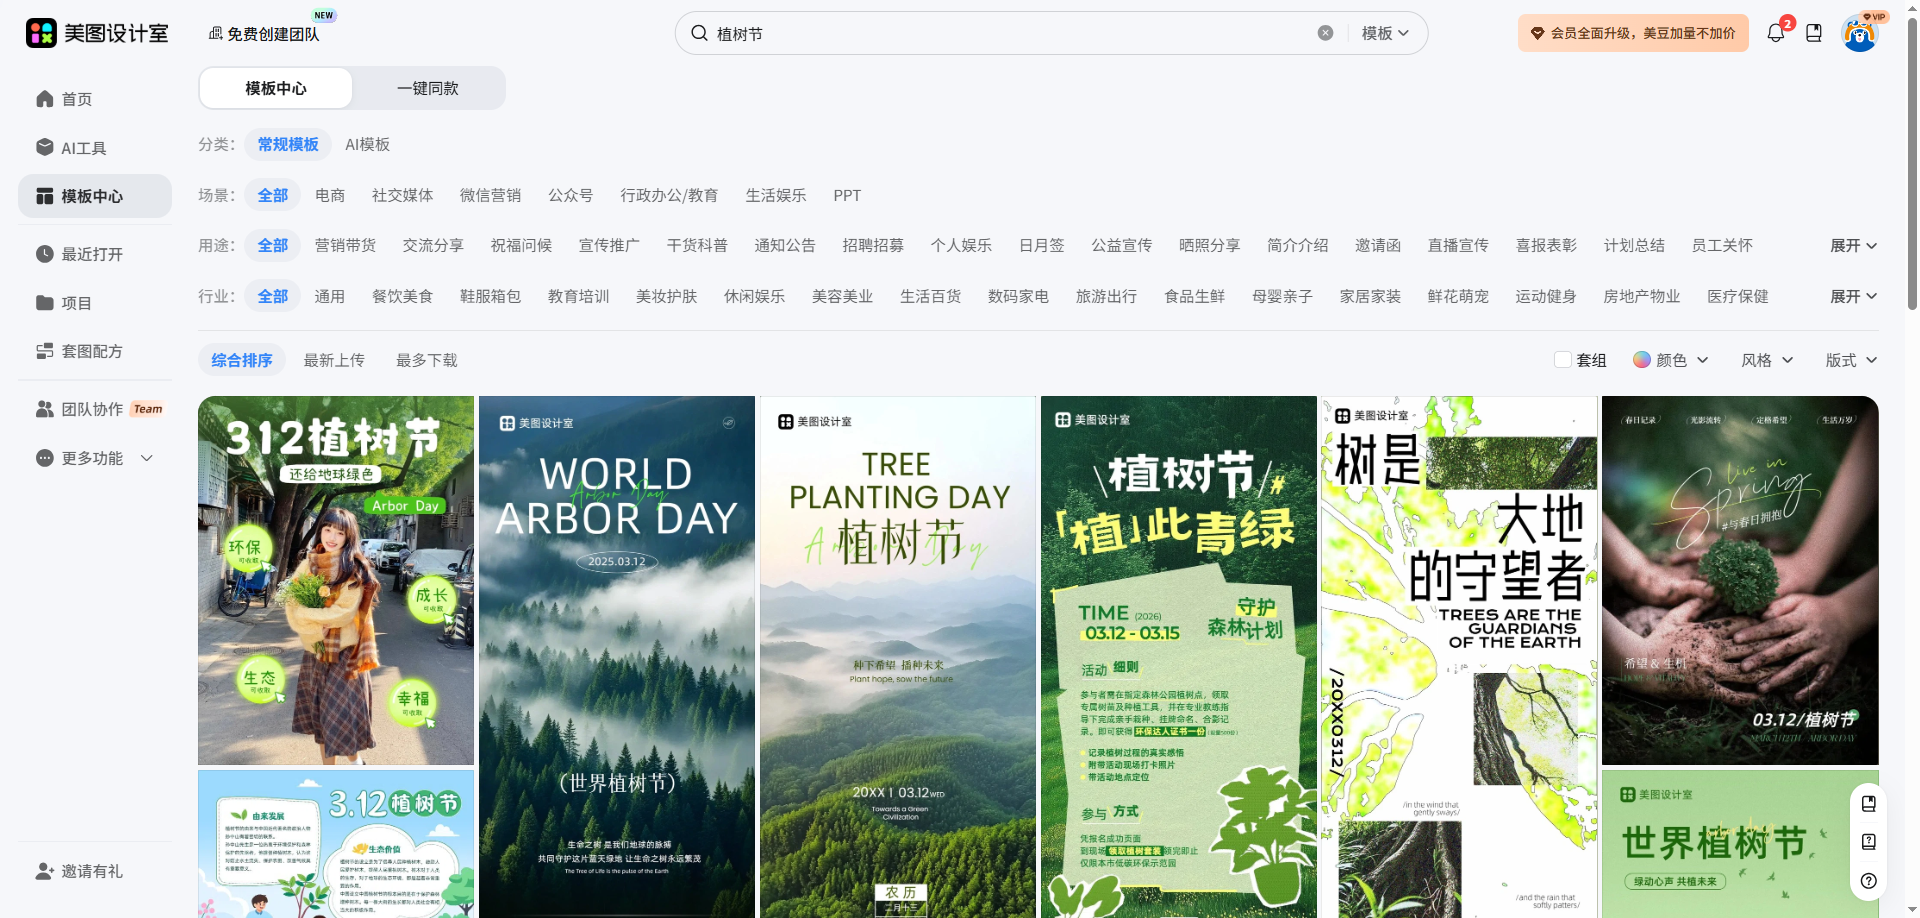Select the 电商 scene filter
This screenshot has width=1920, height=918.
coord(330,196)
